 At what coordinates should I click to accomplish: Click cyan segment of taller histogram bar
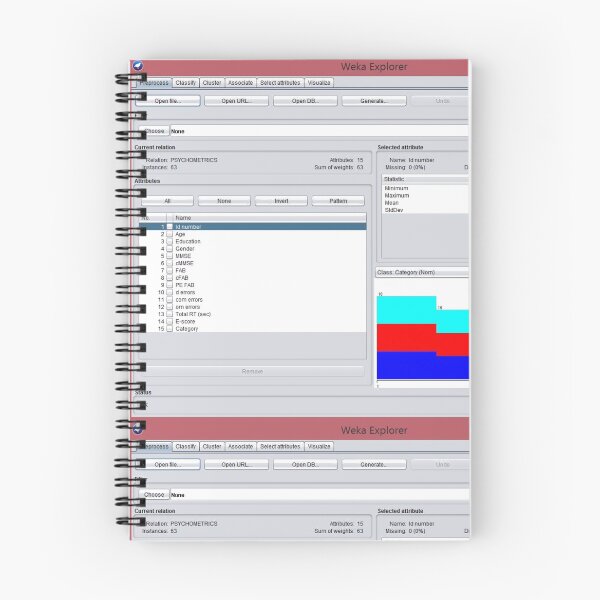406,310
